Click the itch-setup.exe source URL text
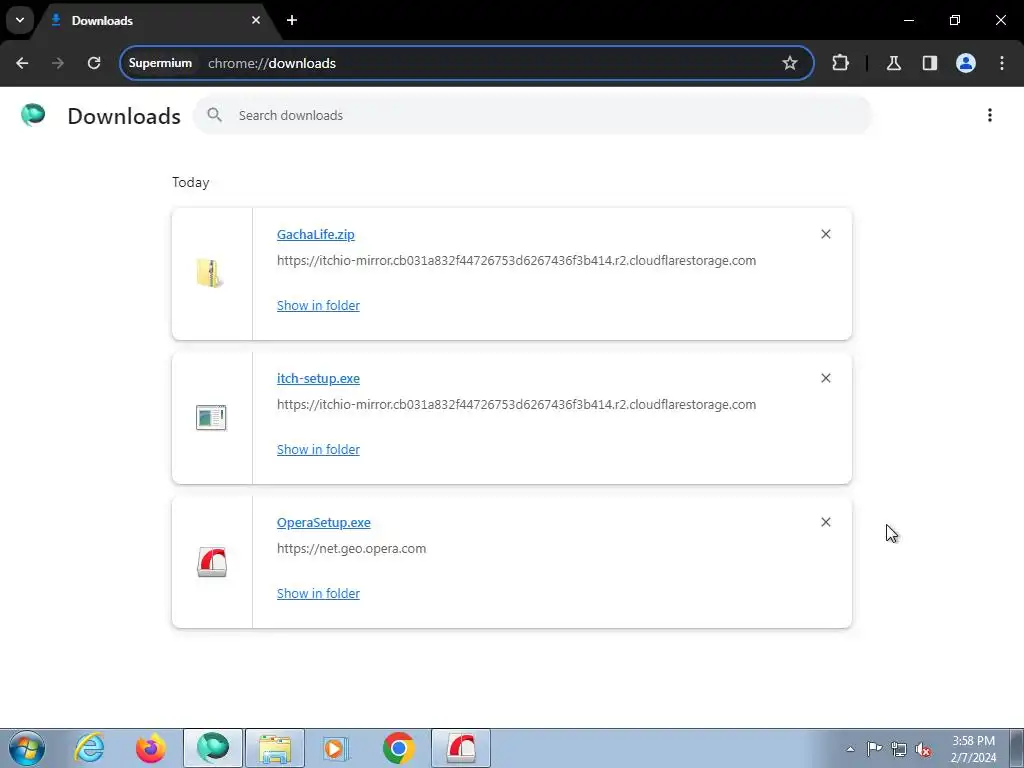The height and width of the screenshot is (768, 1024). 517,405
